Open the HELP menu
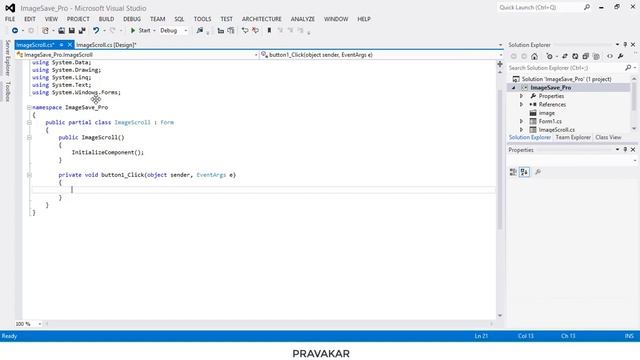 pyautogui.click(x=364, y=19)
